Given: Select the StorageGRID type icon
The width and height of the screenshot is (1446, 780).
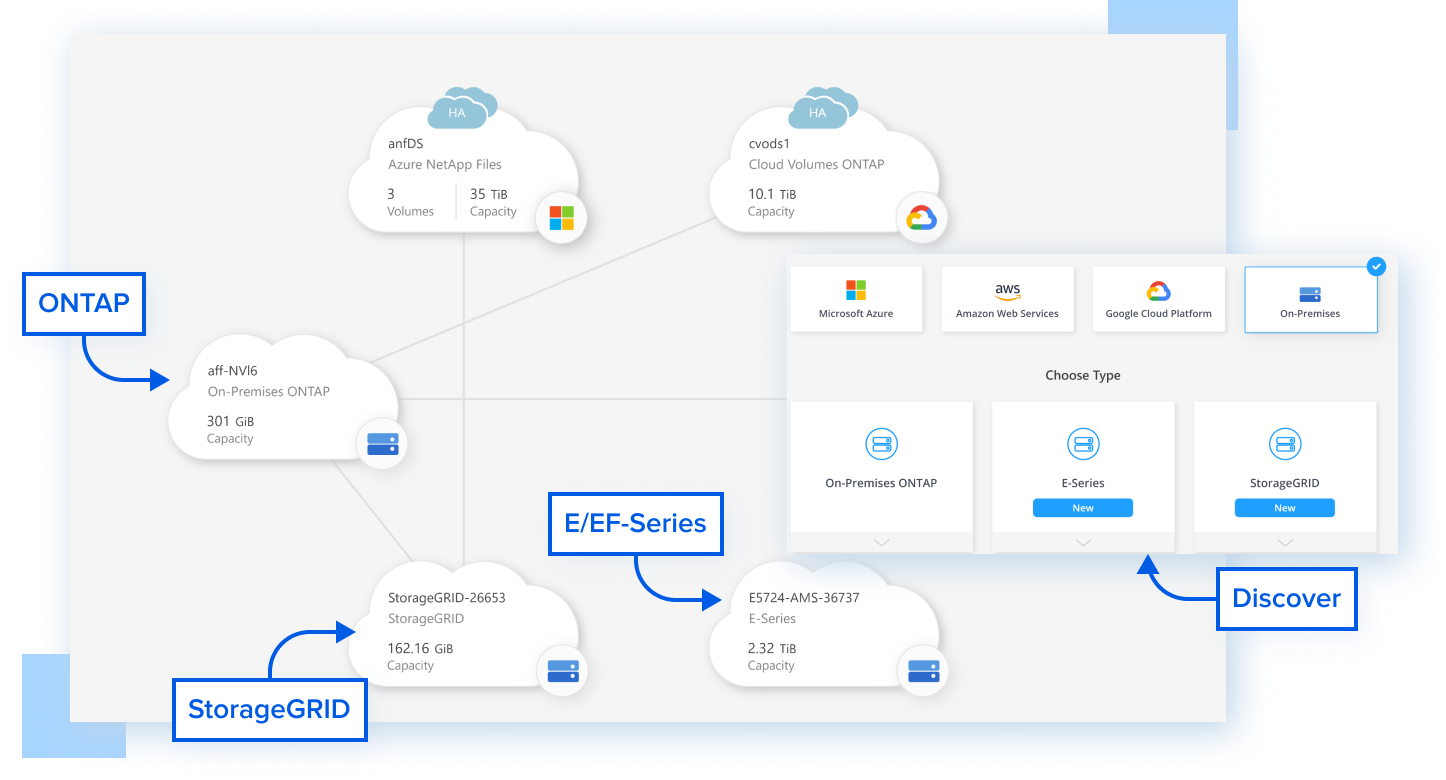Looking at the screenshot, I should coord(1285,443).
